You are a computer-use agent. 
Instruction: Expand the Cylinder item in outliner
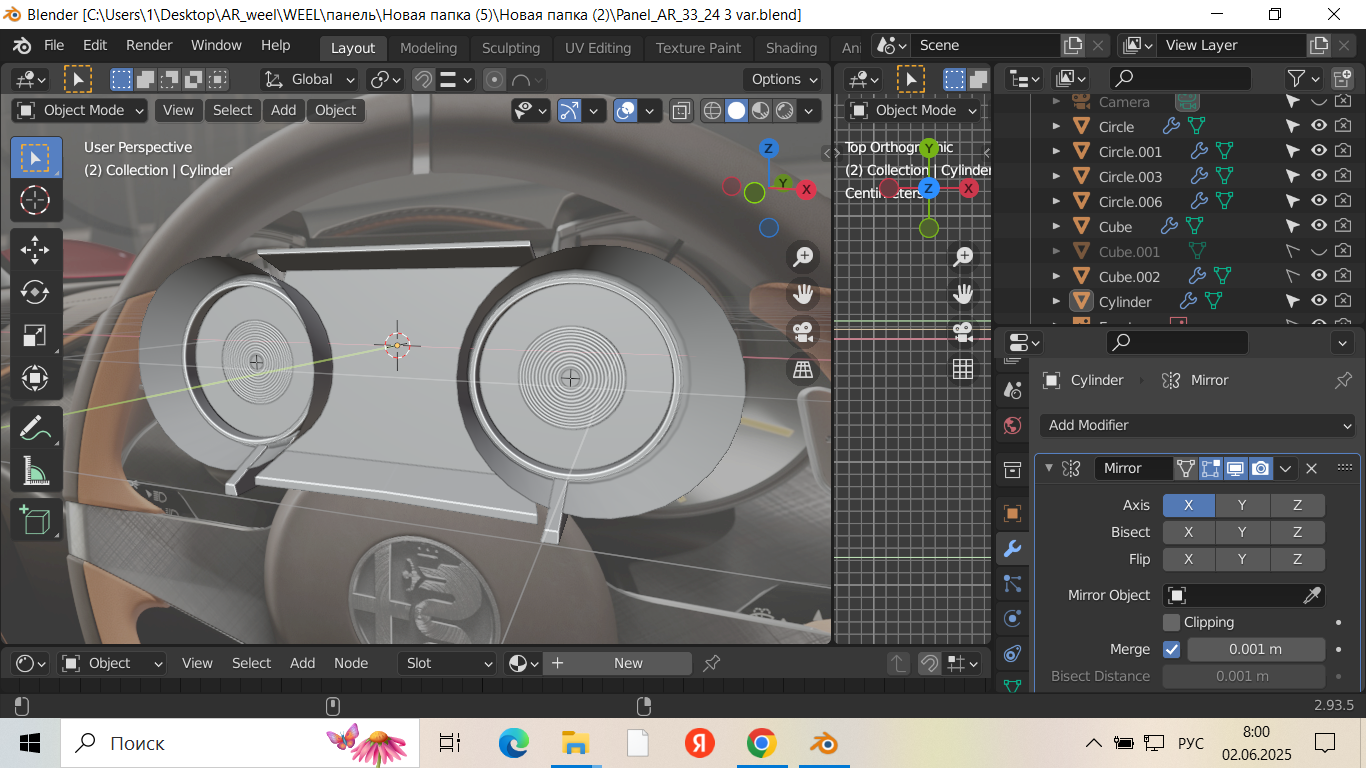click(x=1056, y=301)
